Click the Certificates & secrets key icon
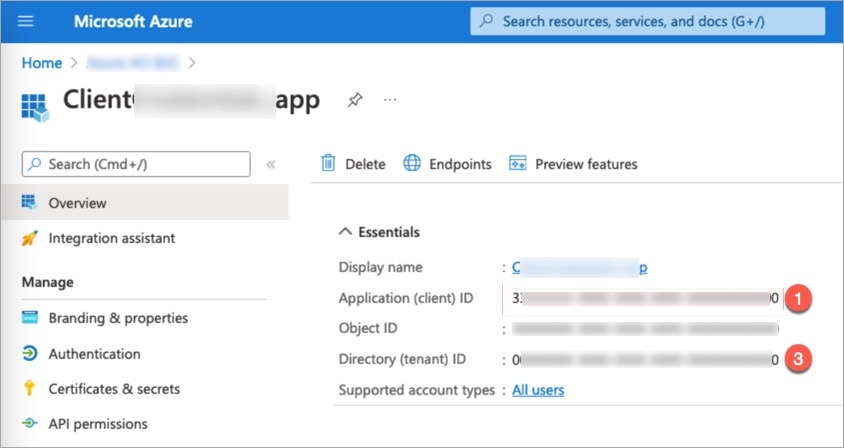Screen dimensions: 844x448 pyautogui.click(x=30, y=389)
